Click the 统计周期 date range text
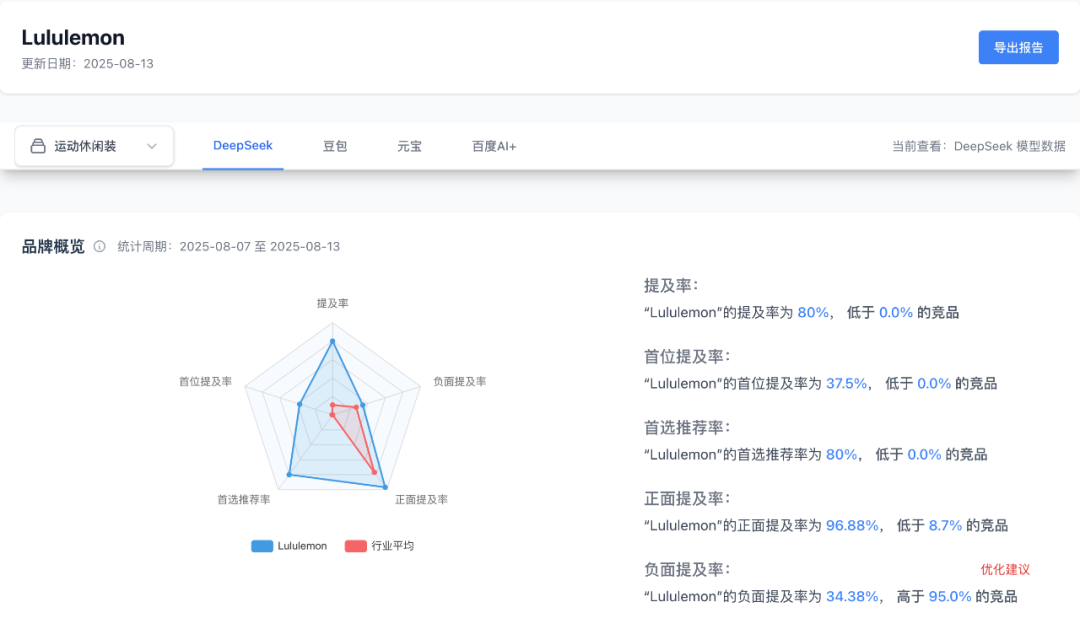The image size is (1080, 629). (229, 247)
